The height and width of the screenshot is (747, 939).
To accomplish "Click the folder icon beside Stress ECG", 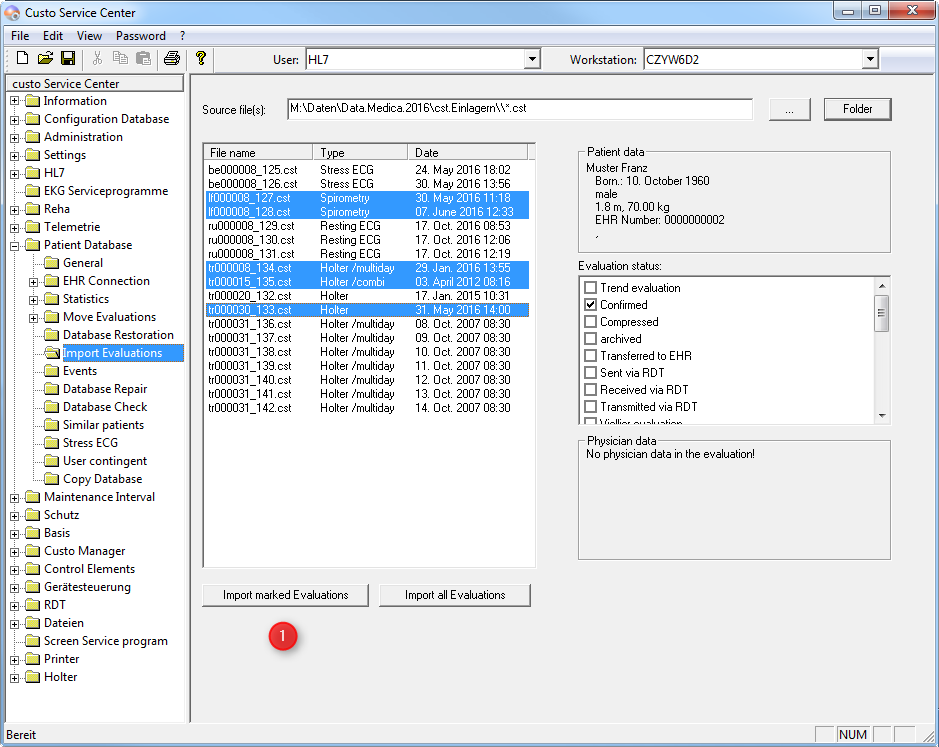I will click(52, 443).
